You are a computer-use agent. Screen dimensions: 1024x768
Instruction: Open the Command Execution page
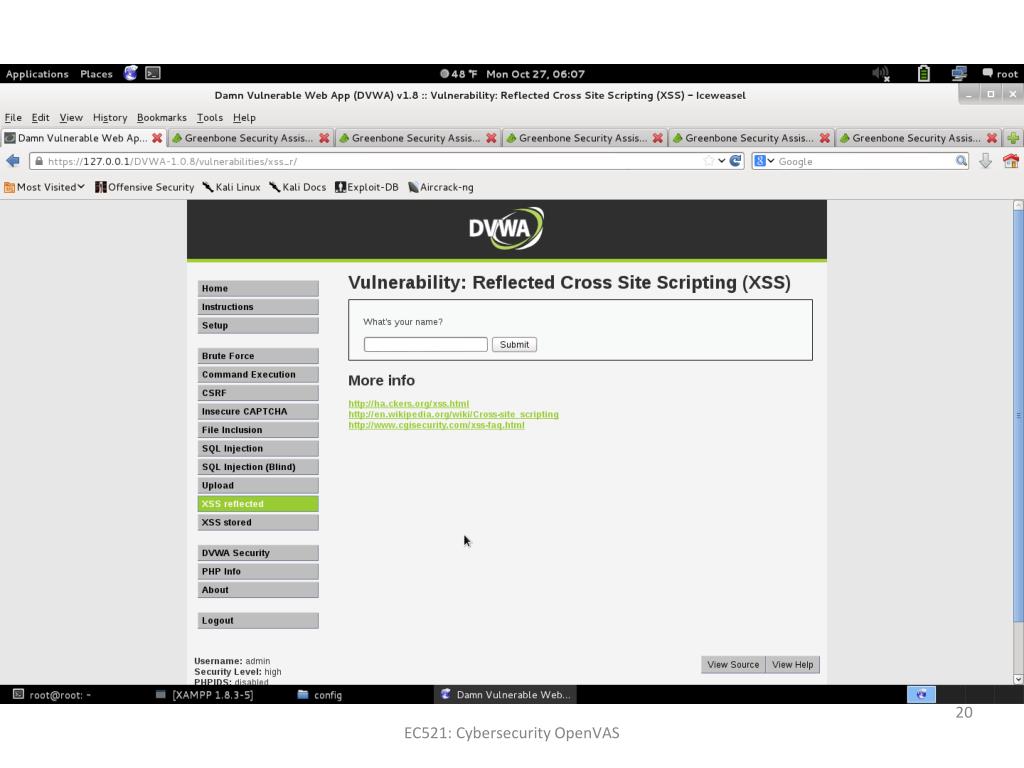[x=258, y=374]
